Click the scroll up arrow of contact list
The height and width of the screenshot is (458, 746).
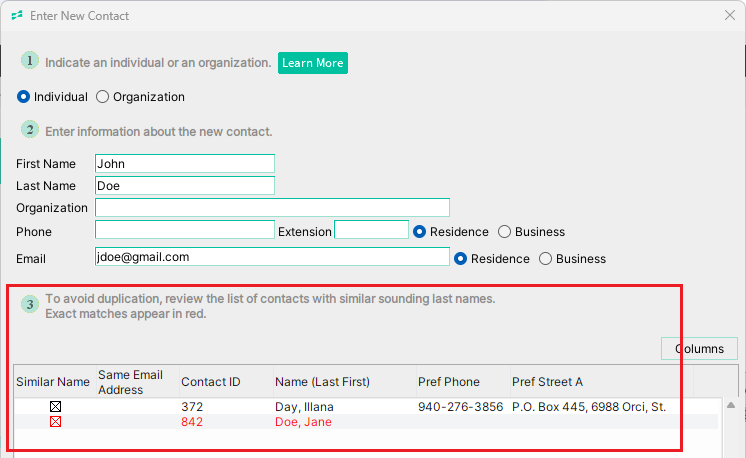[731, 406]
